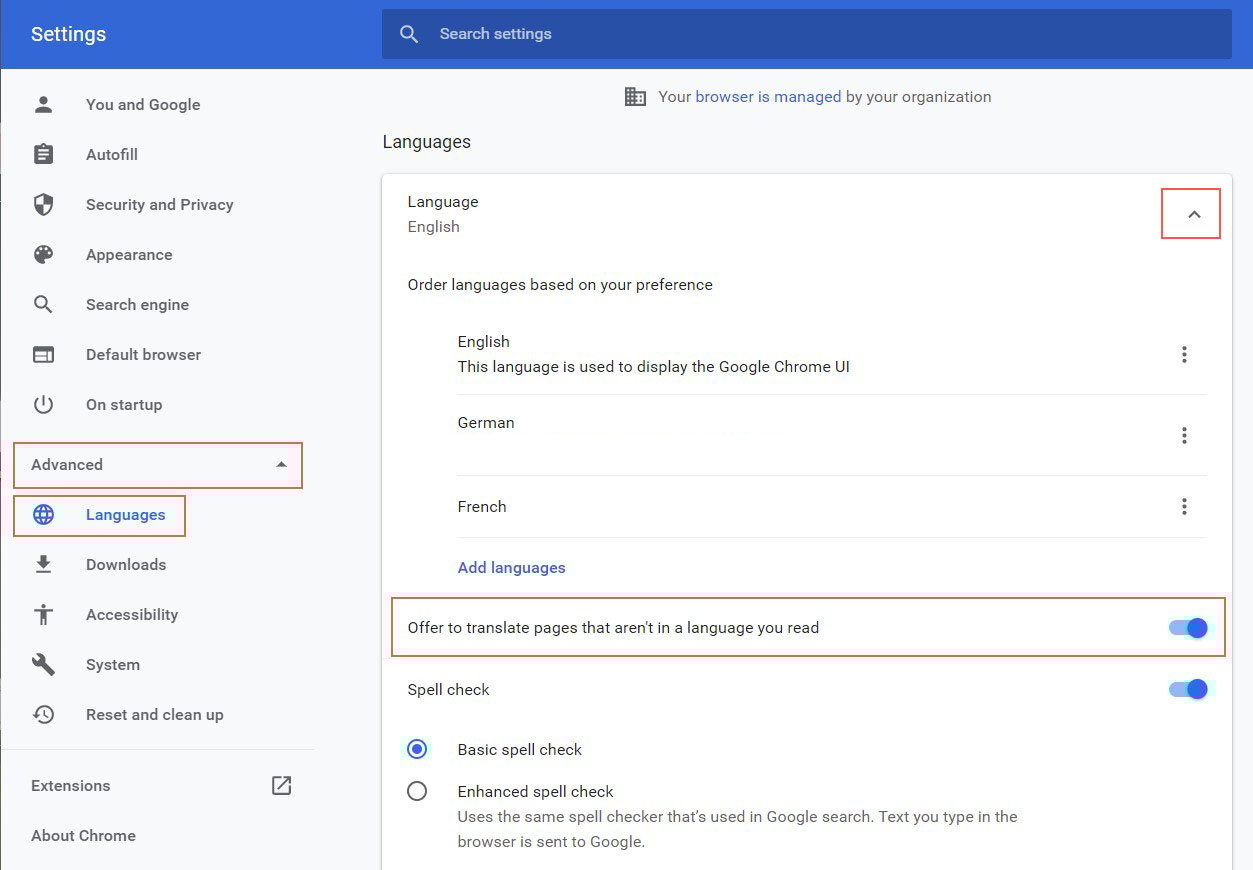Viewport: 1253px width, 870px height.
Task: Click the On startup power icon
Action: [43, 404]
